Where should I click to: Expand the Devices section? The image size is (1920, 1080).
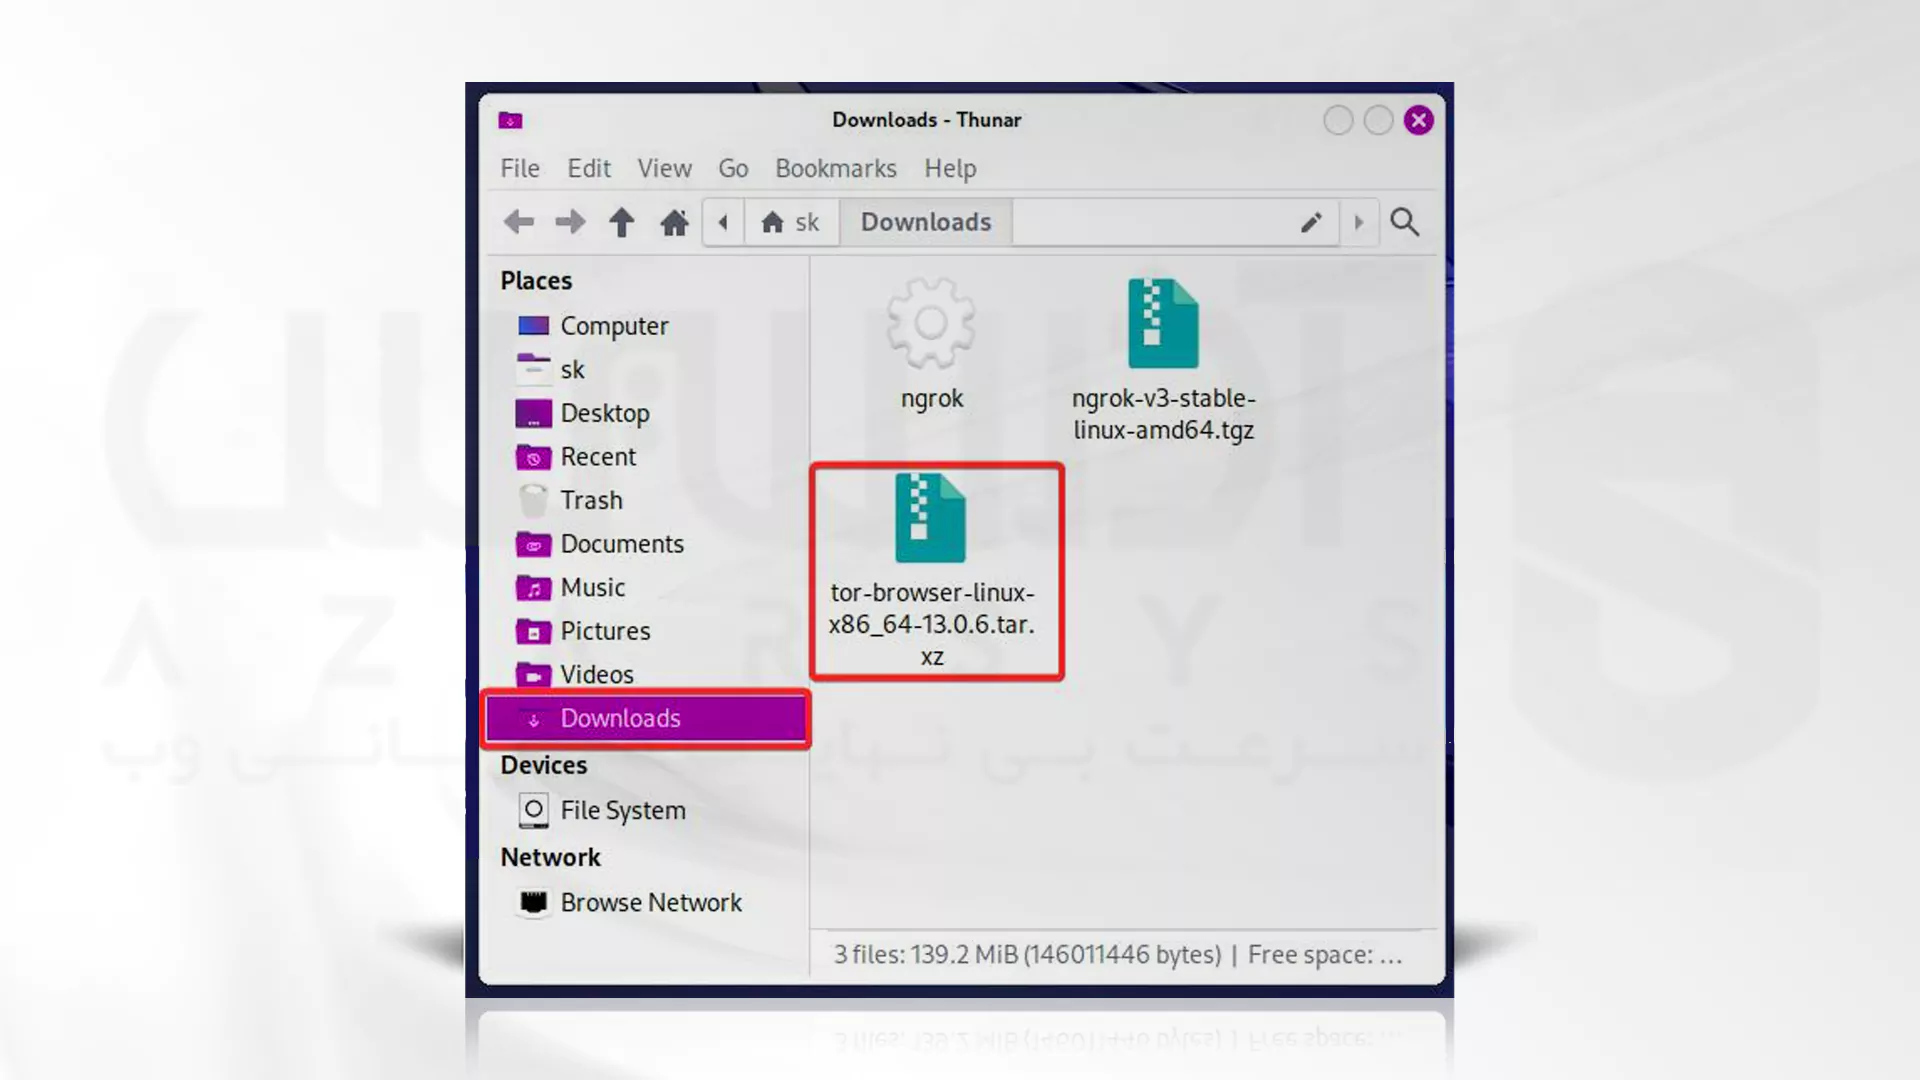pos(543,765)
